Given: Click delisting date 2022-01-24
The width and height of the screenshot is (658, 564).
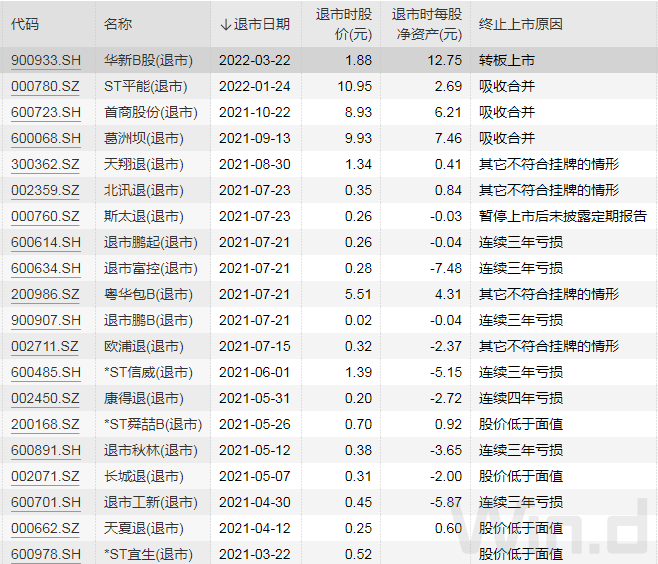Looking at the screenshot, I should point(255,86).
